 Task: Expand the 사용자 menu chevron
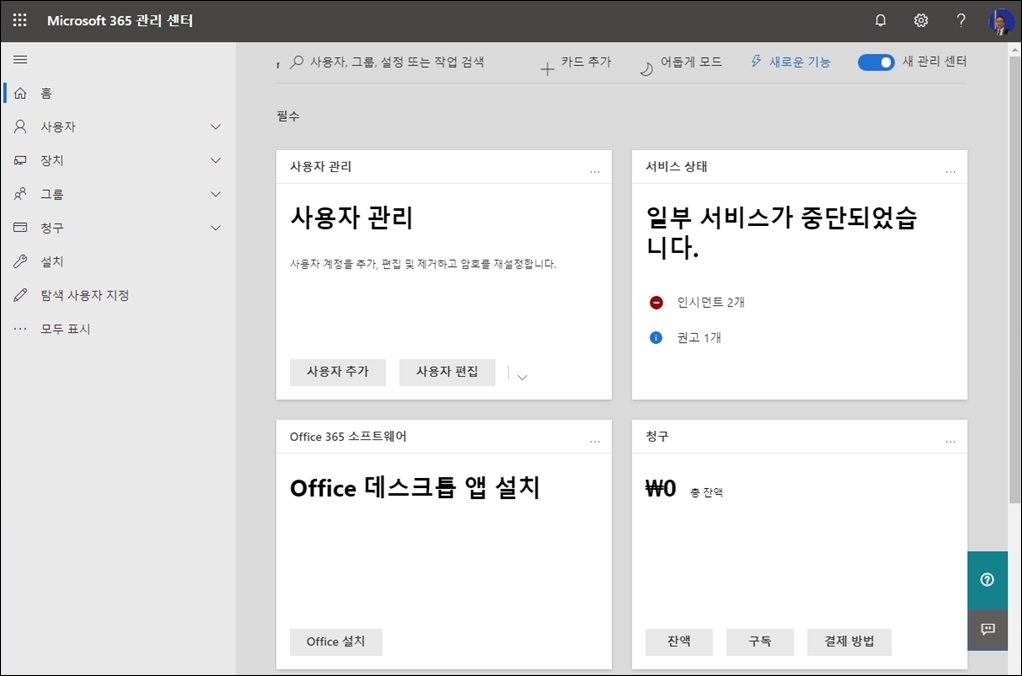point(216,126)
